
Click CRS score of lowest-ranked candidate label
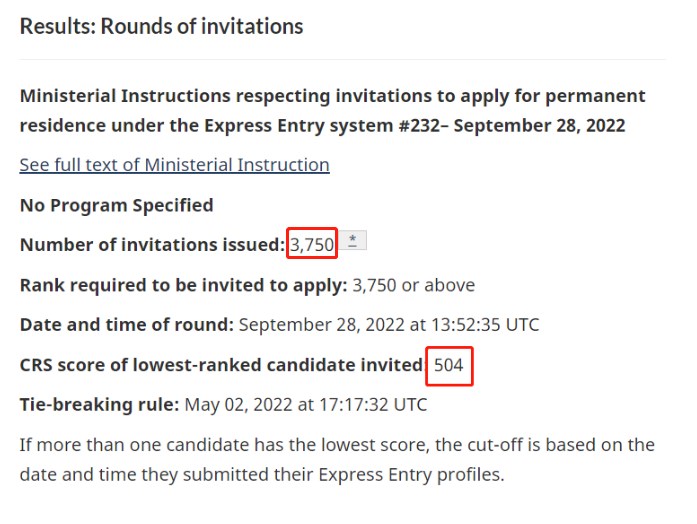(221, 365)
